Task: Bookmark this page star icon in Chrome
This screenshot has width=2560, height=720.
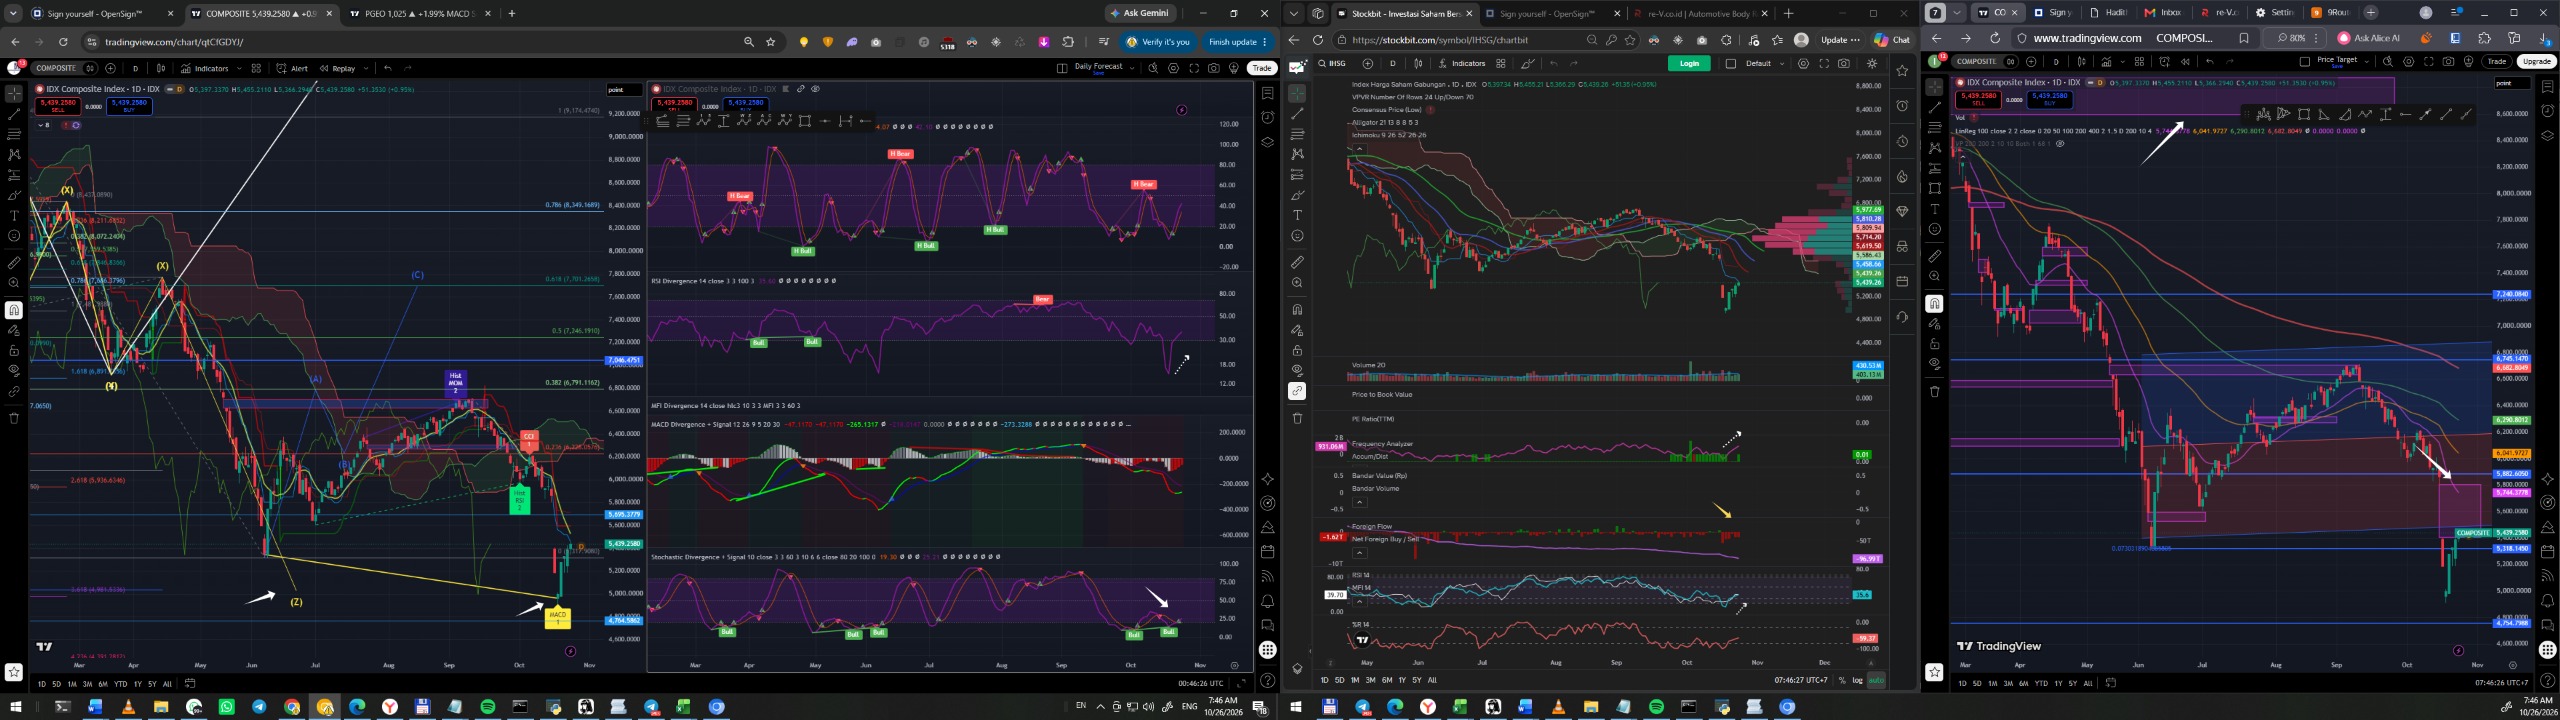Action: coord(771,42)
